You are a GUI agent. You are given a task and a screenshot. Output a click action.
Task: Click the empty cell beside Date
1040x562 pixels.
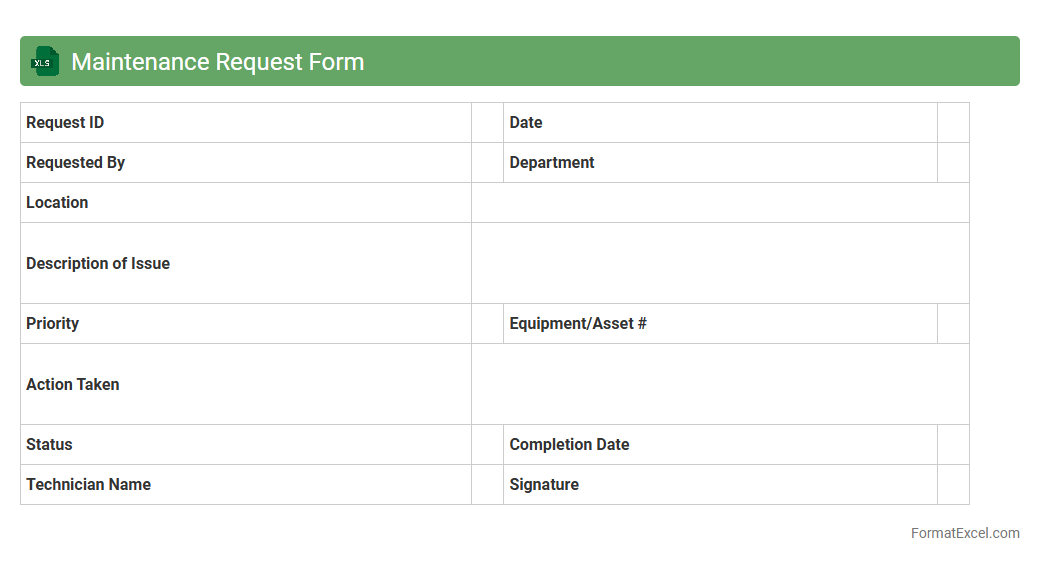click(x=953, y=123)
